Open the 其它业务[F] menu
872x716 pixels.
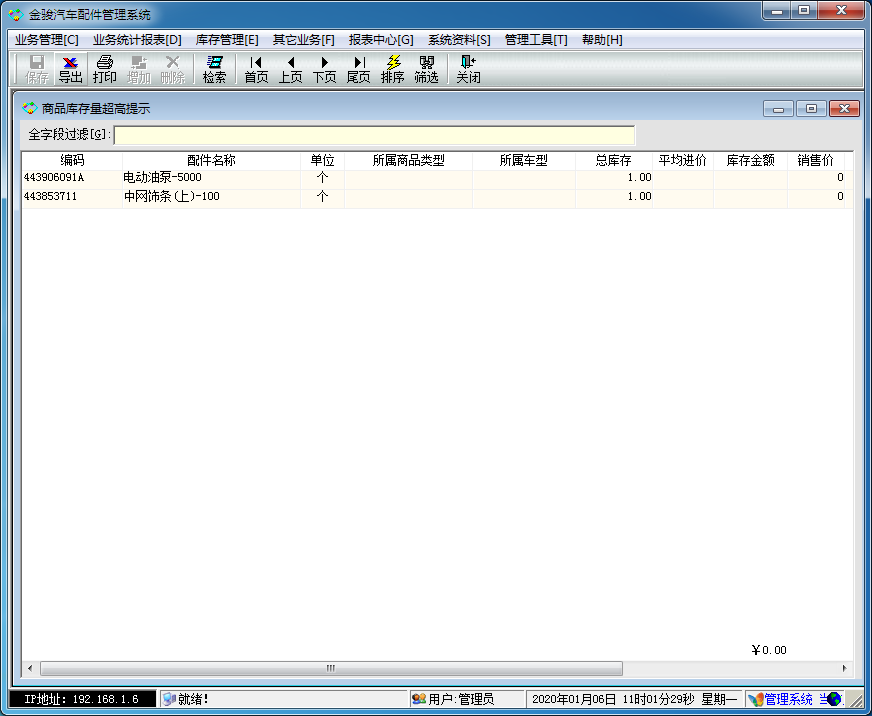tap(304, 40)
